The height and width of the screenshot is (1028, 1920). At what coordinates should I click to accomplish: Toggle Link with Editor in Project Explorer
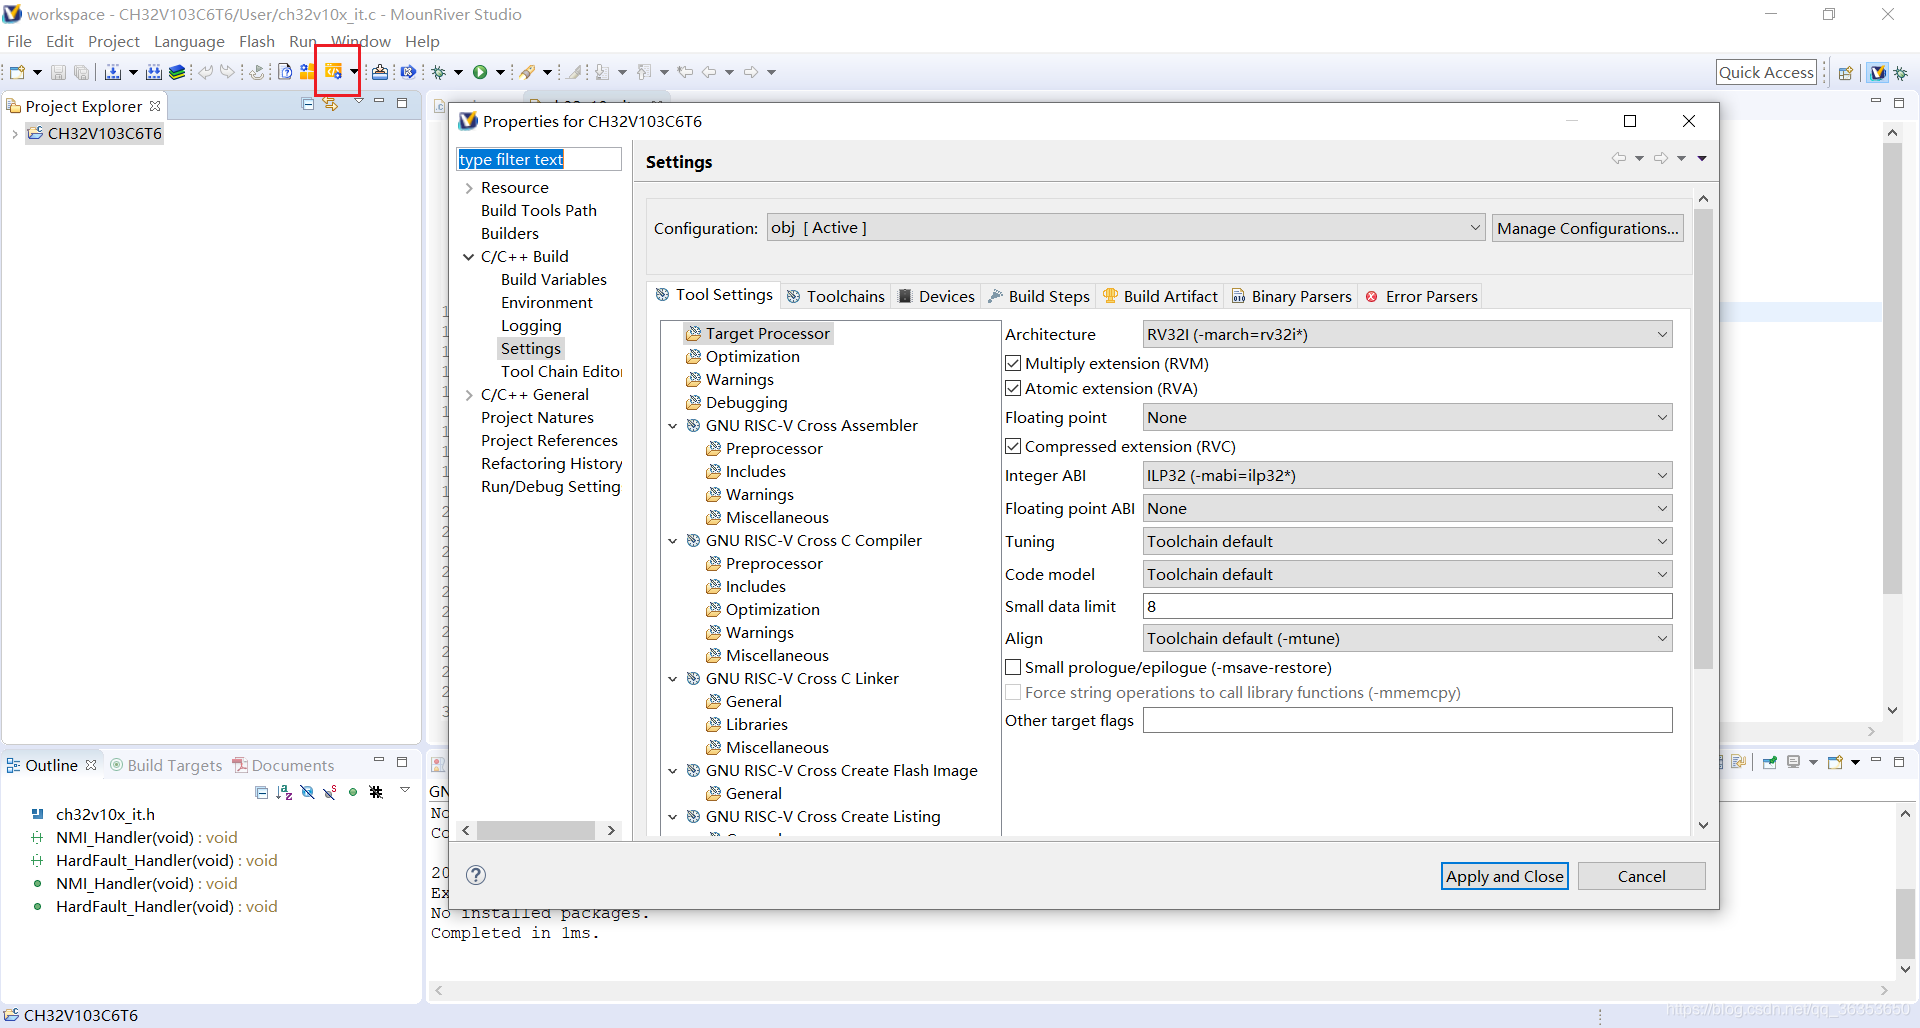point(330,104)
